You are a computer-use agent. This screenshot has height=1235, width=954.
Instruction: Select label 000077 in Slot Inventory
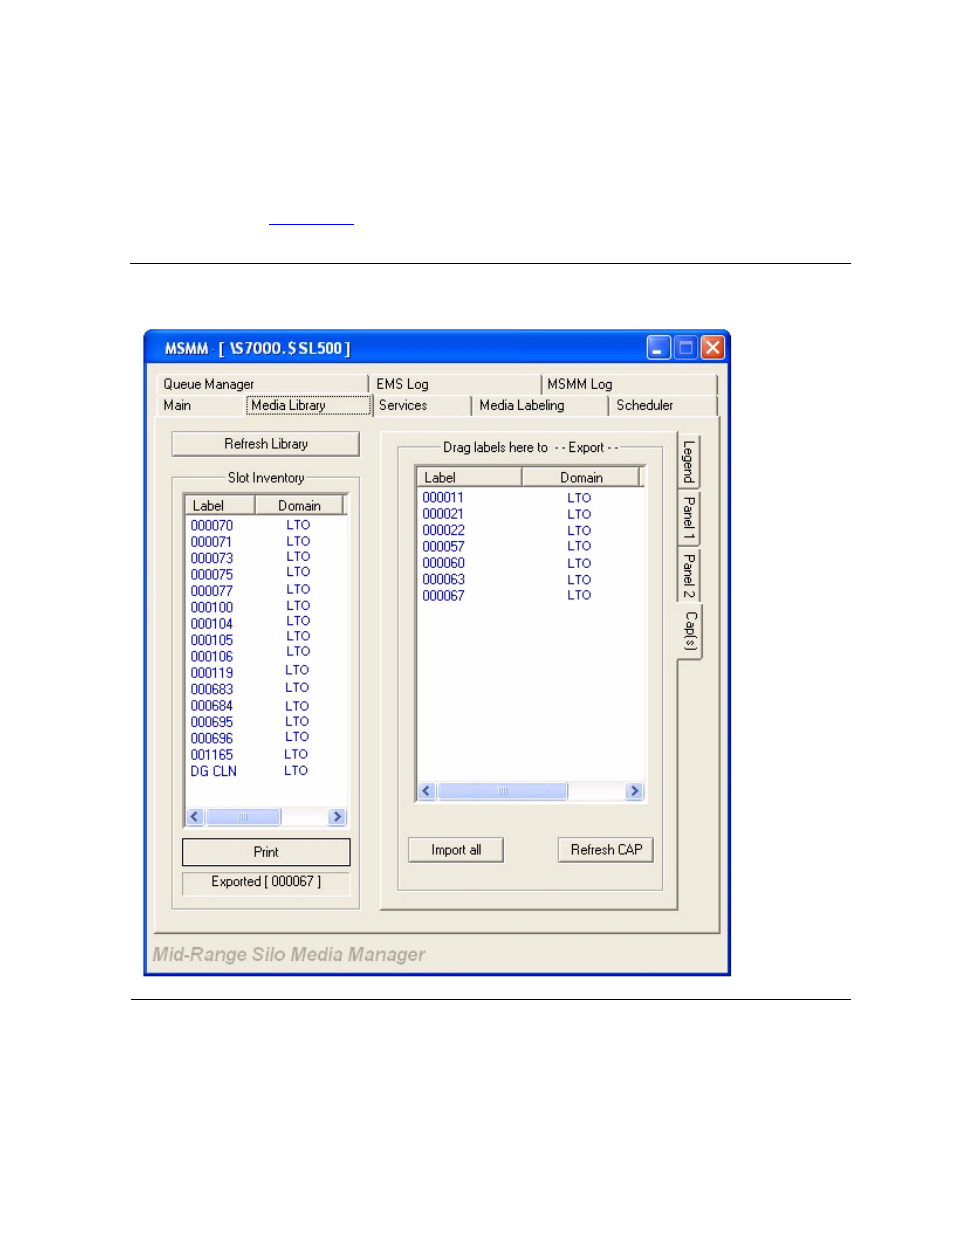212,591
